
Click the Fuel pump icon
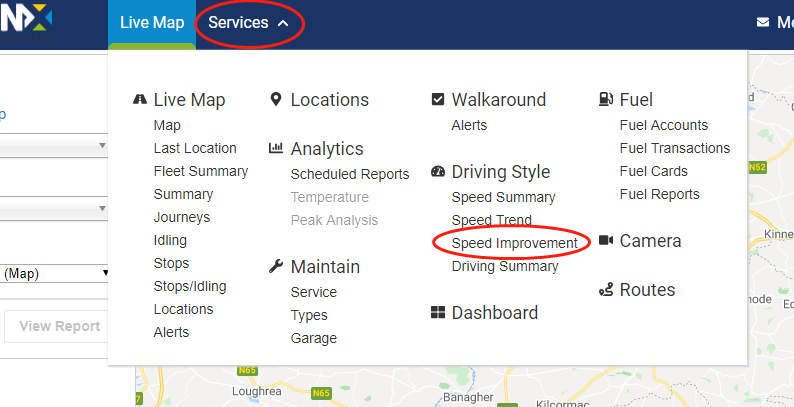pyautogui.click(x=606, y=99)
